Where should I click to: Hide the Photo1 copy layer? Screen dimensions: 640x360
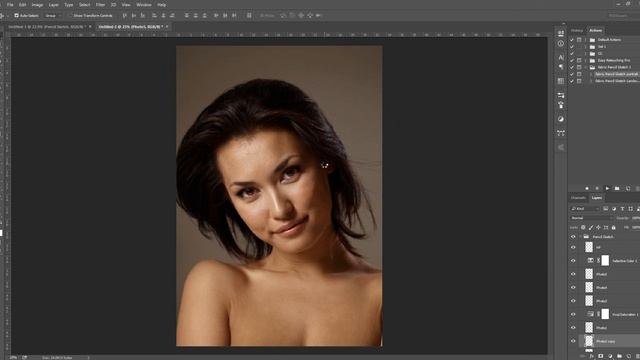click(x=573, y=341)
